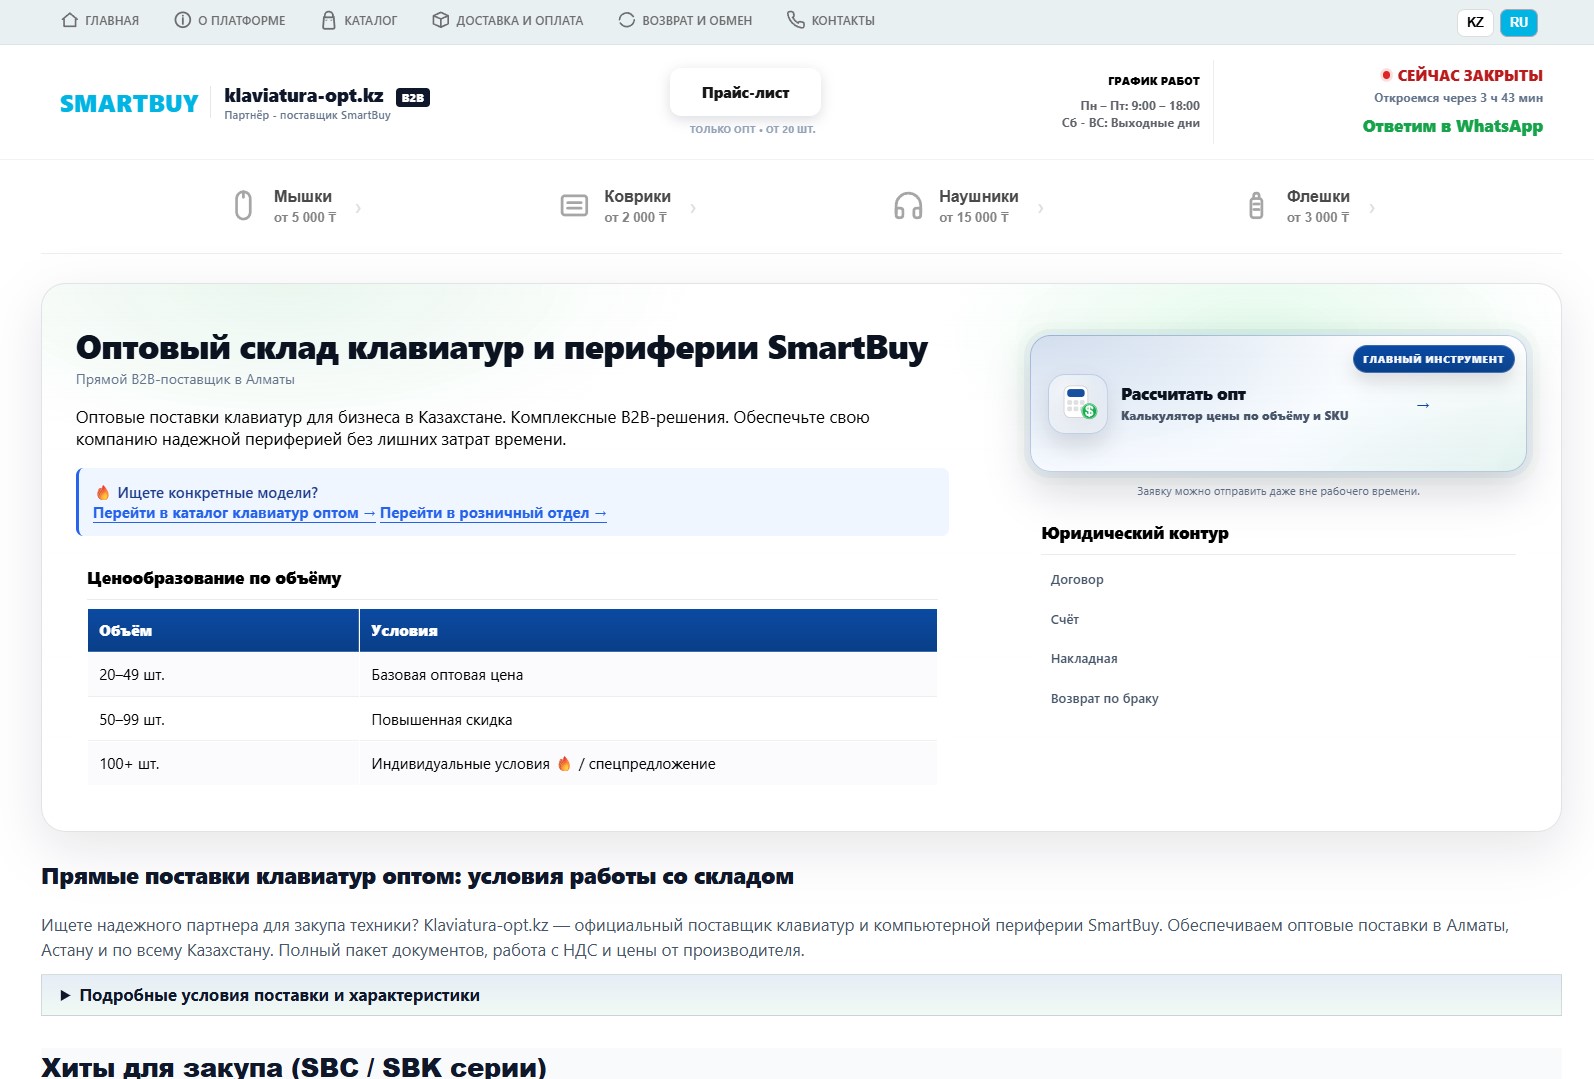Click the home icon beside Главная
The height and width of the screenshot is (1079, 1594).
pyautogui.click(x=69, y=20)
